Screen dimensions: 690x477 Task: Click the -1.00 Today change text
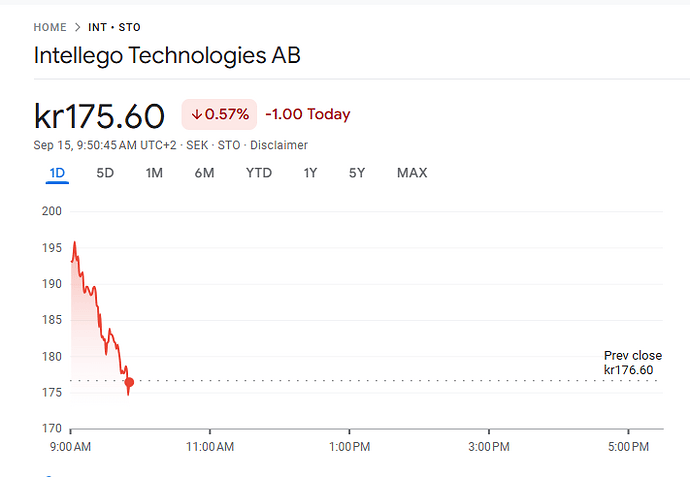coord(308,115)
